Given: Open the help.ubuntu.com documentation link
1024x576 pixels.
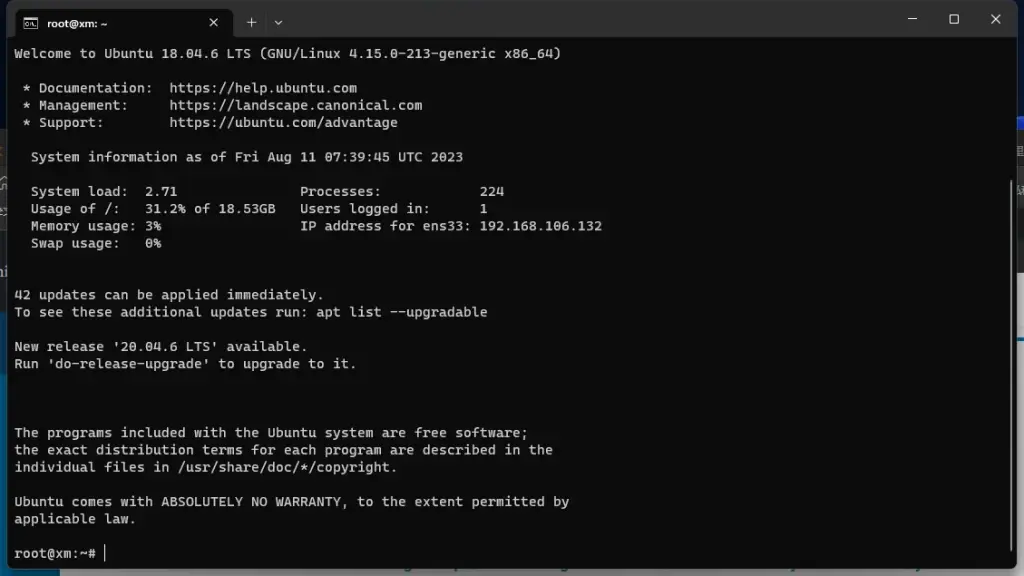Looking at the screenshot, I should [x=263, y=88].
